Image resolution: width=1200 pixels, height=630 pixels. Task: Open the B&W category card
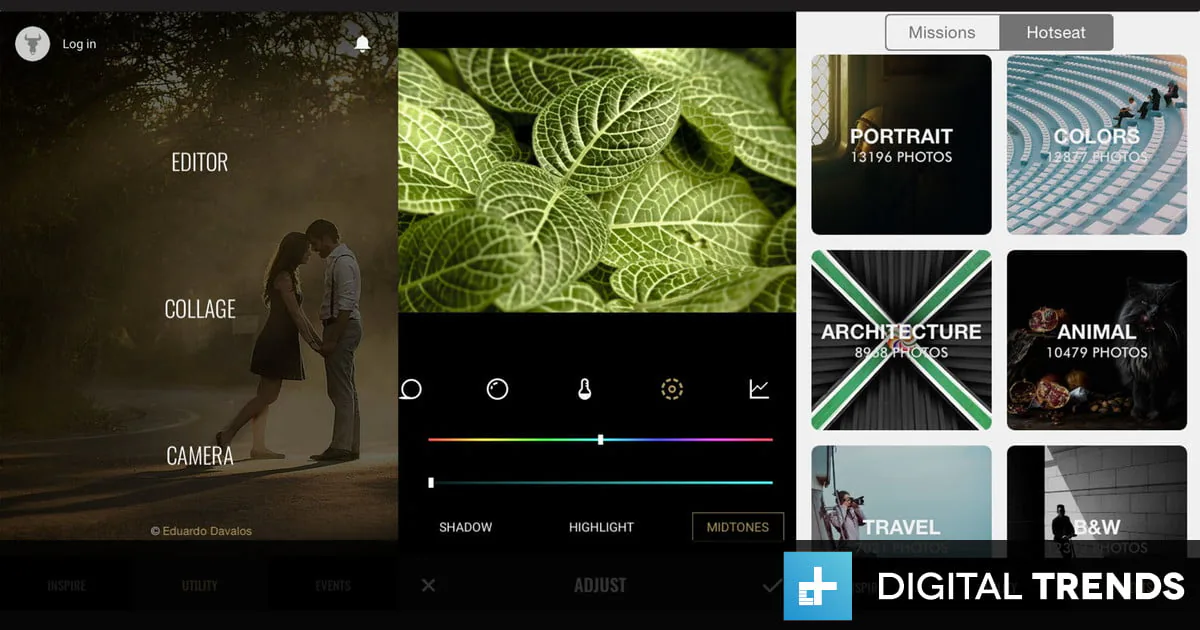(x=1097, y=501)
